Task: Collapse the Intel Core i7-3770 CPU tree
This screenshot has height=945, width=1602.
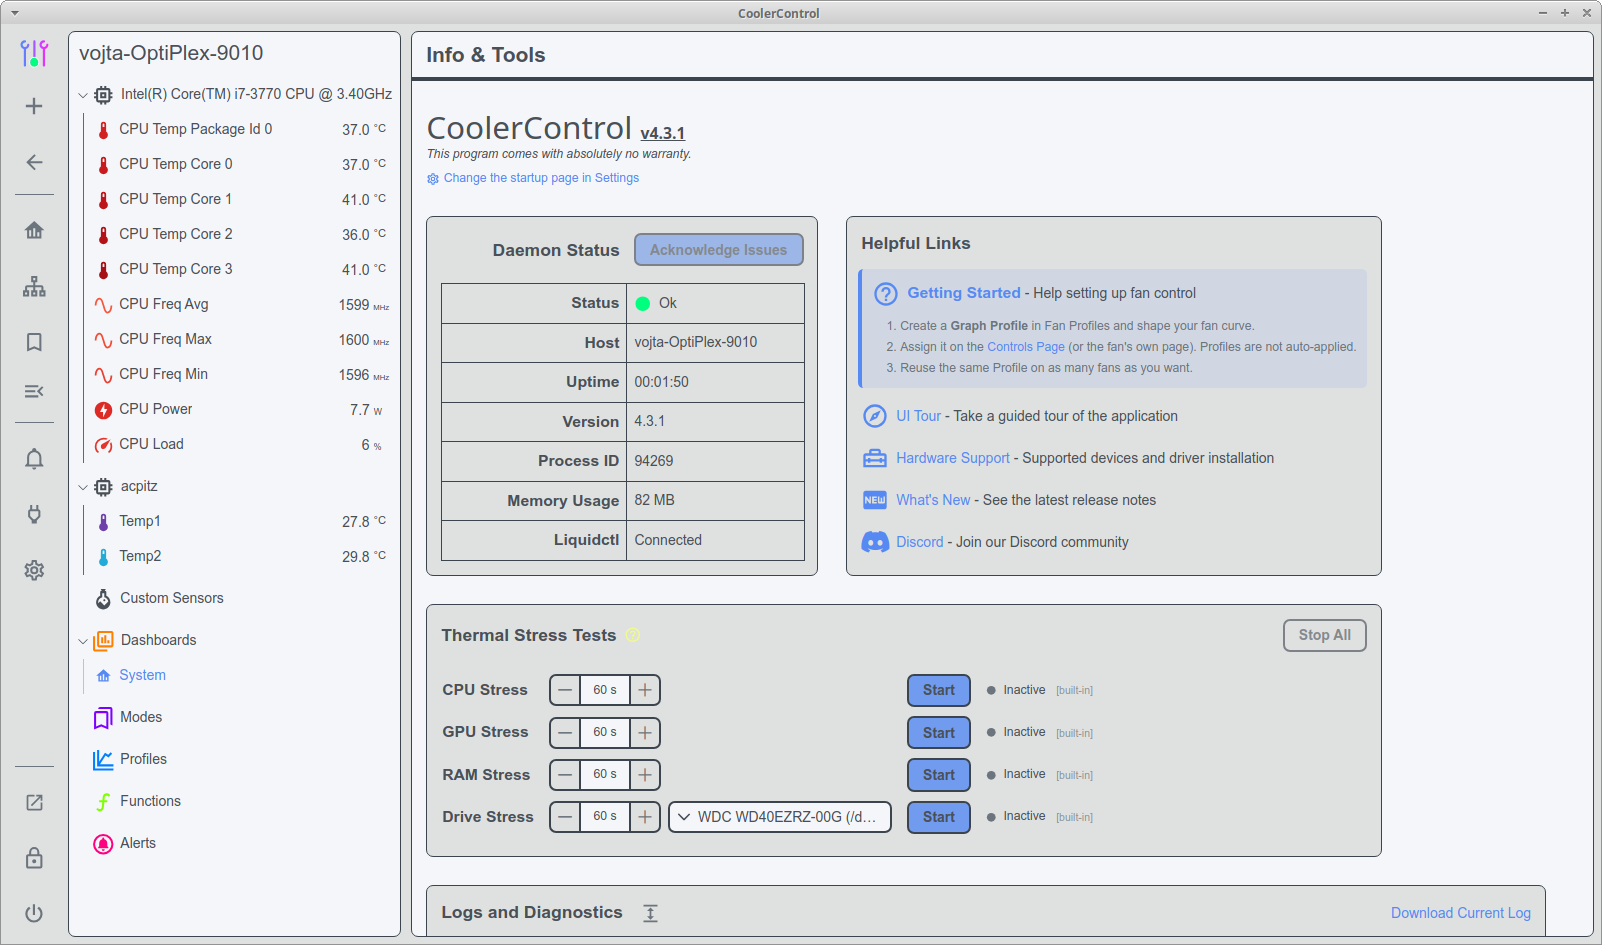Action: [x=83, y=95]
